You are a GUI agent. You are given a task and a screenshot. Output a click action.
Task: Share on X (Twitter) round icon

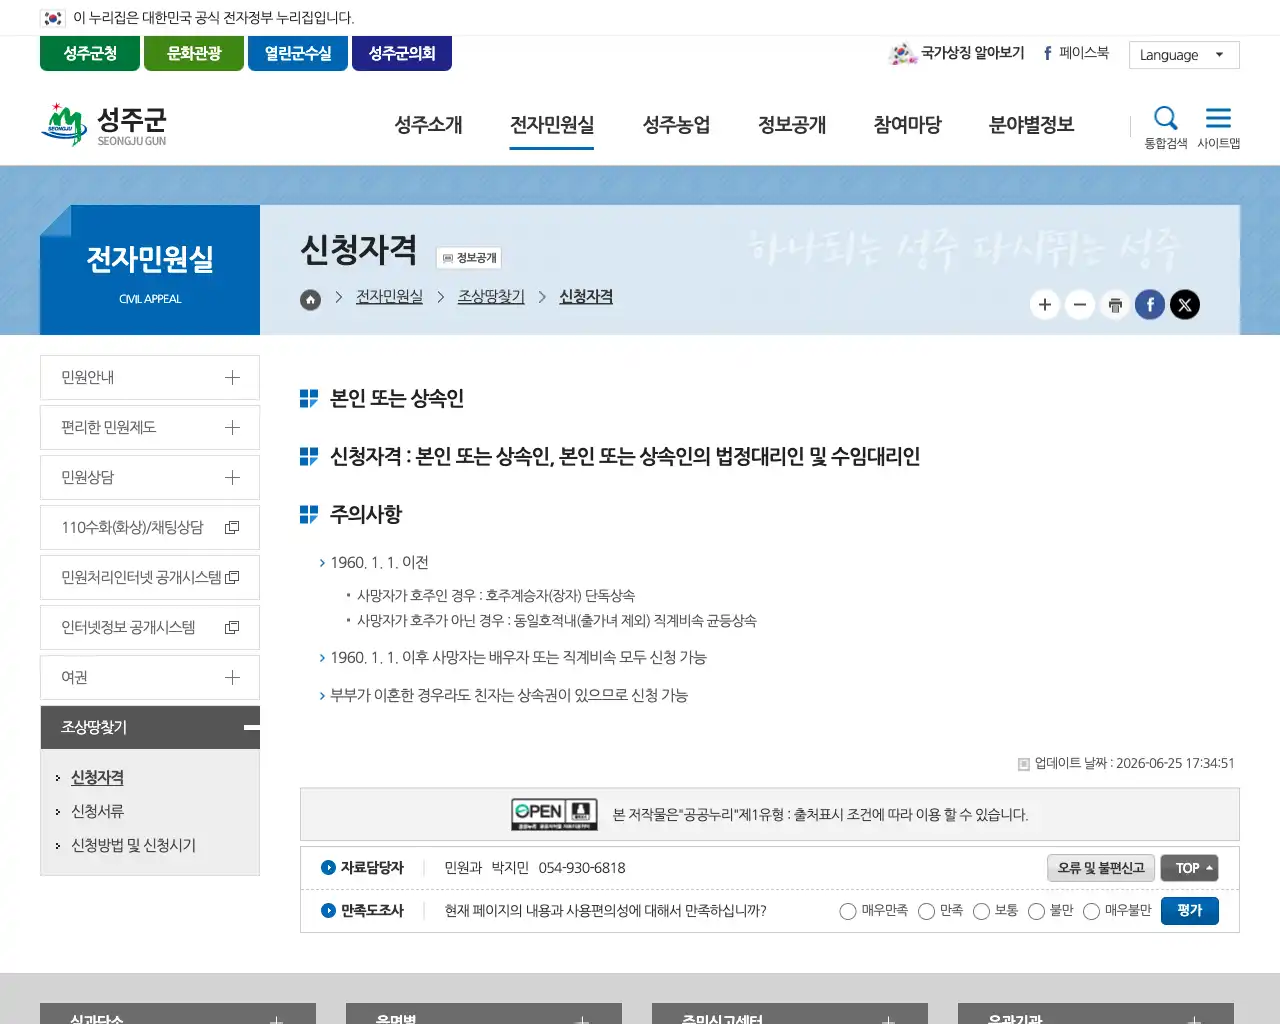coord(1185,305)
